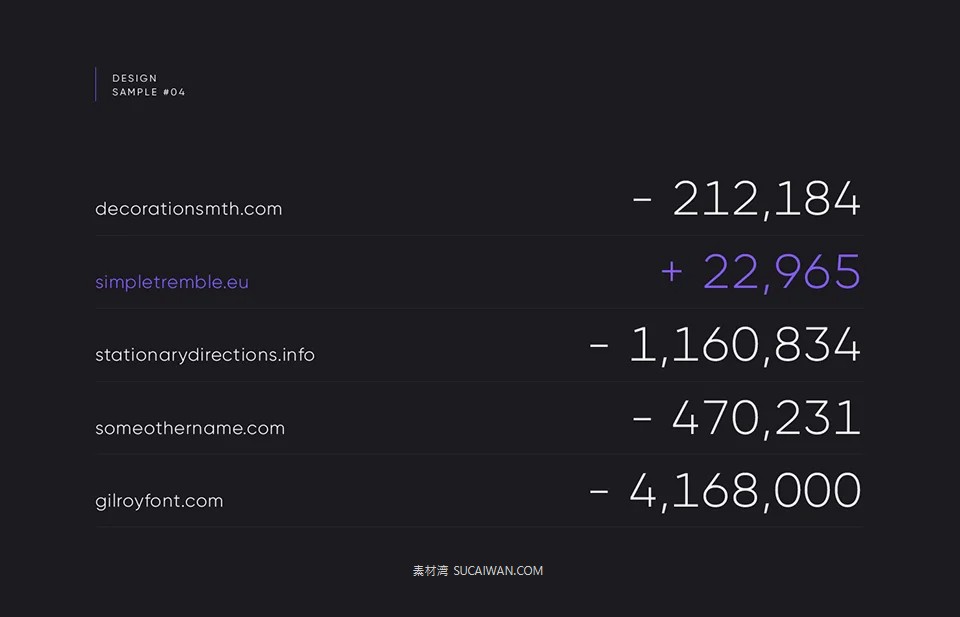Click the gilroyfont.com domain
The width and height of the screenshot is (960, 617).
click(x=159, y=501)
